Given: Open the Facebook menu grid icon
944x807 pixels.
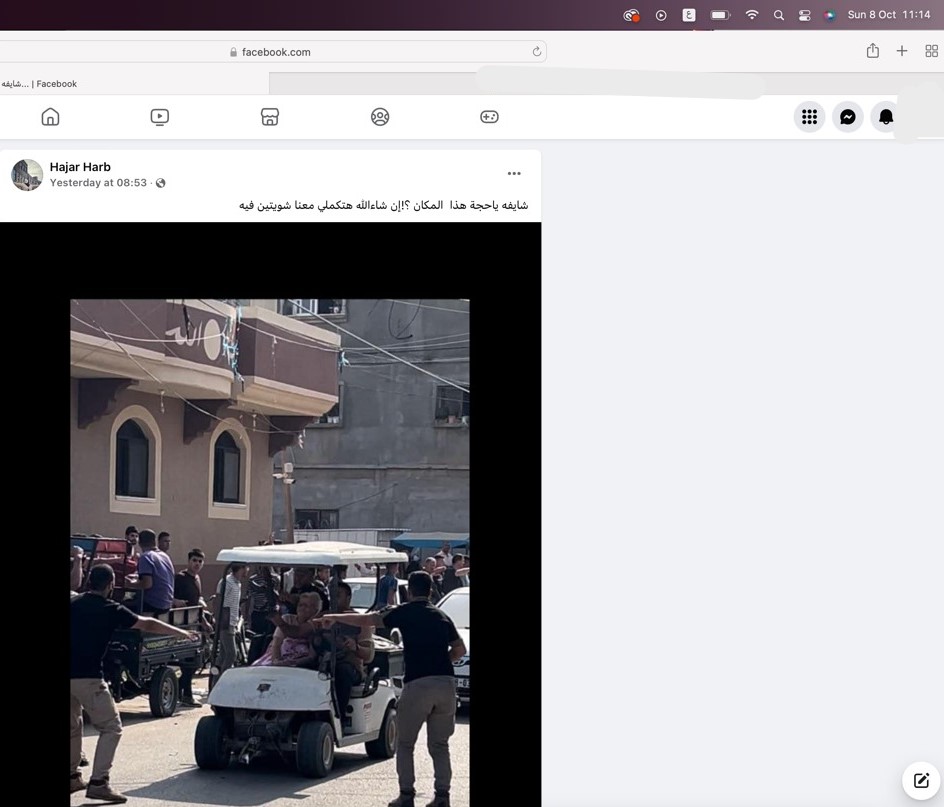Looking at the screenshot, I should [810, 117].
